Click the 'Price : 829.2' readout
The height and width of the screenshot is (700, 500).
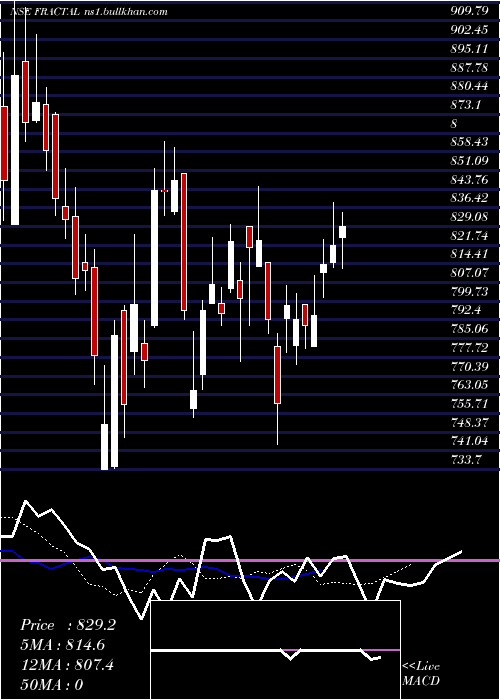(x=68, y=625)
